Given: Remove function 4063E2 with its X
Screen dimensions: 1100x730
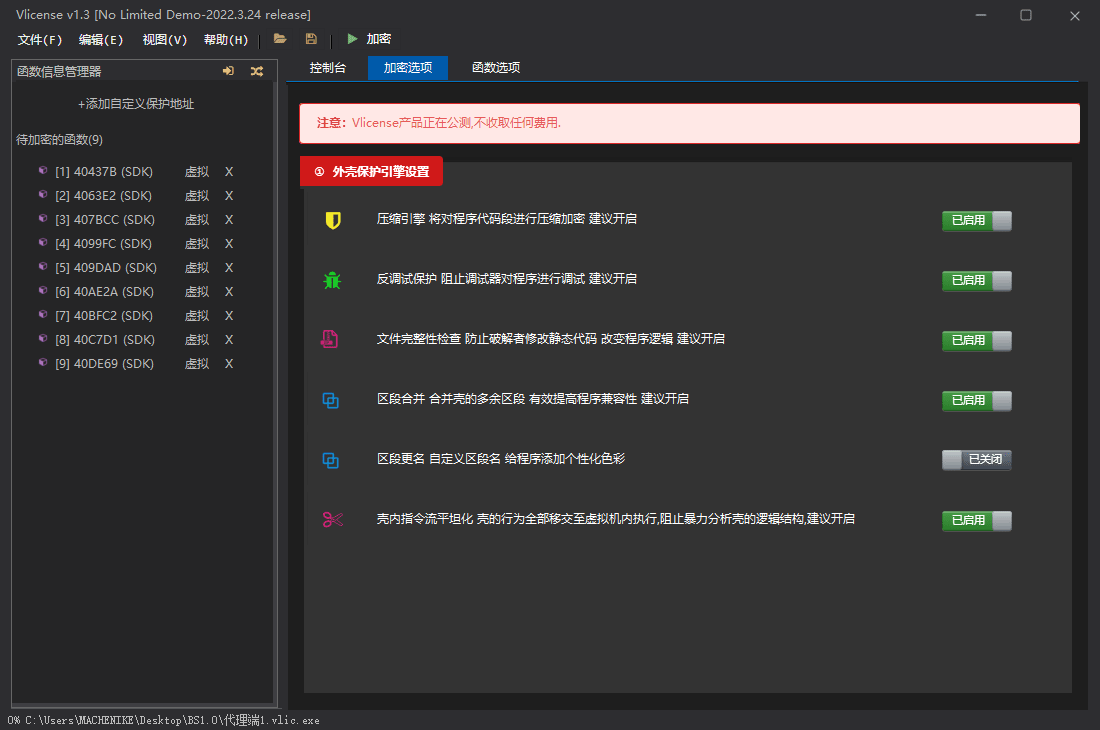Looking at the screenshot, I should [x=229, y=196].
